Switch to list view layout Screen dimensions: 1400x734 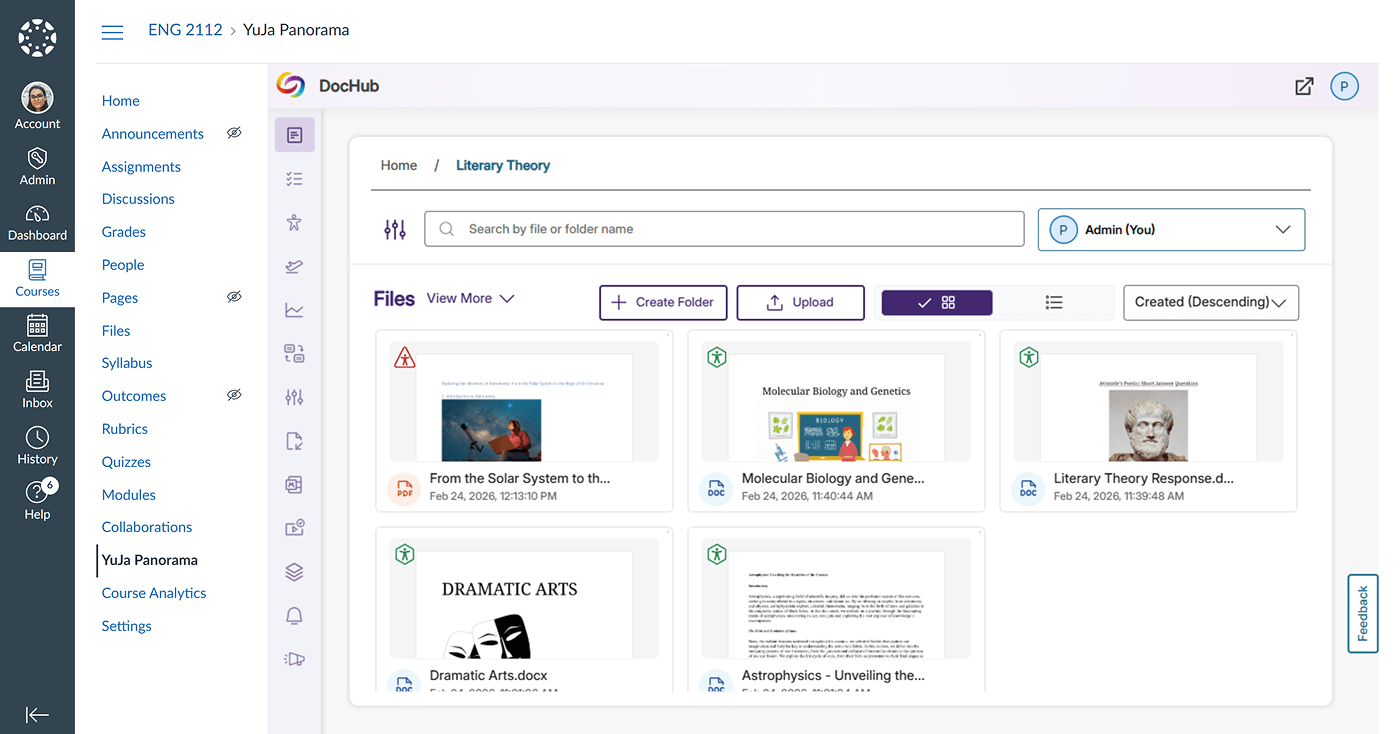pyautogui.click(x=1053, y=303)
